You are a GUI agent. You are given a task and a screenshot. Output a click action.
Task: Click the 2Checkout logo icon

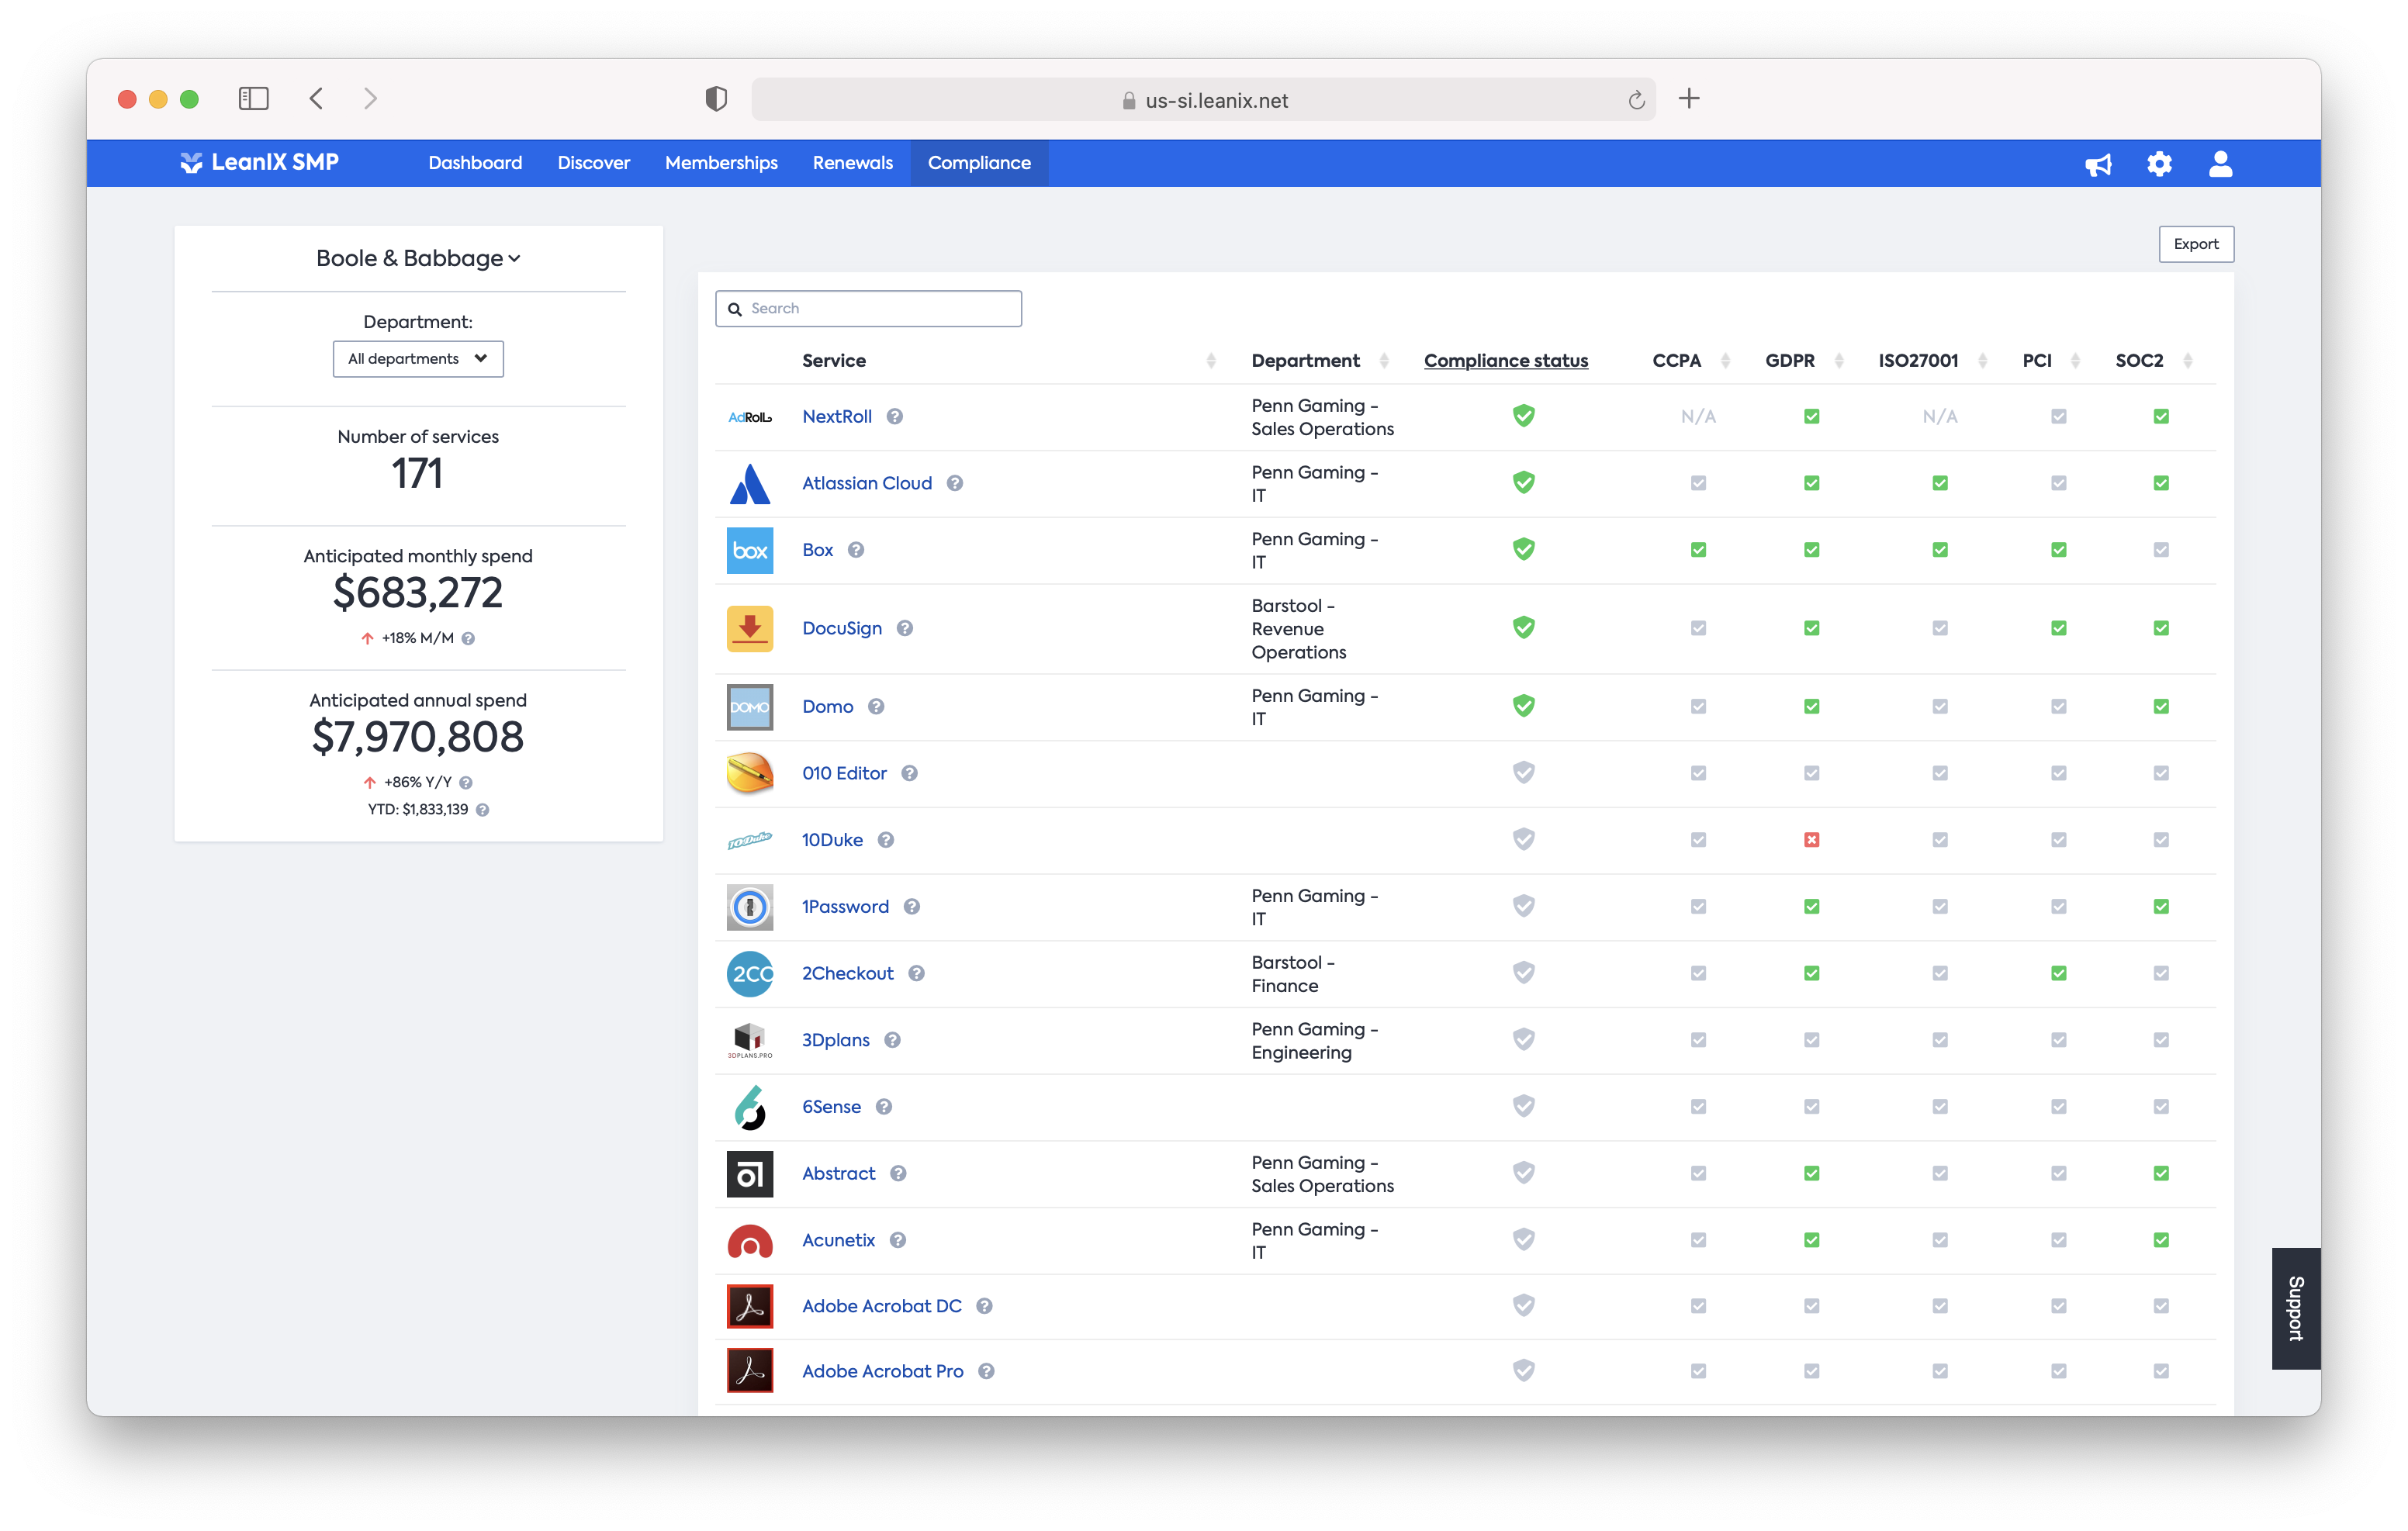(750, 974)
